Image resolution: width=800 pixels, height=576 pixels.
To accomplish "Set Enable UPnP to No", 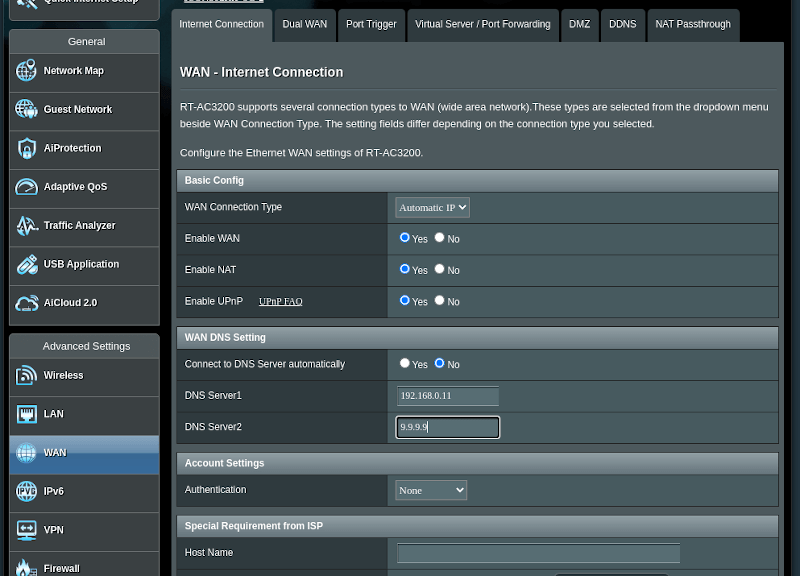I will point(439,300).
